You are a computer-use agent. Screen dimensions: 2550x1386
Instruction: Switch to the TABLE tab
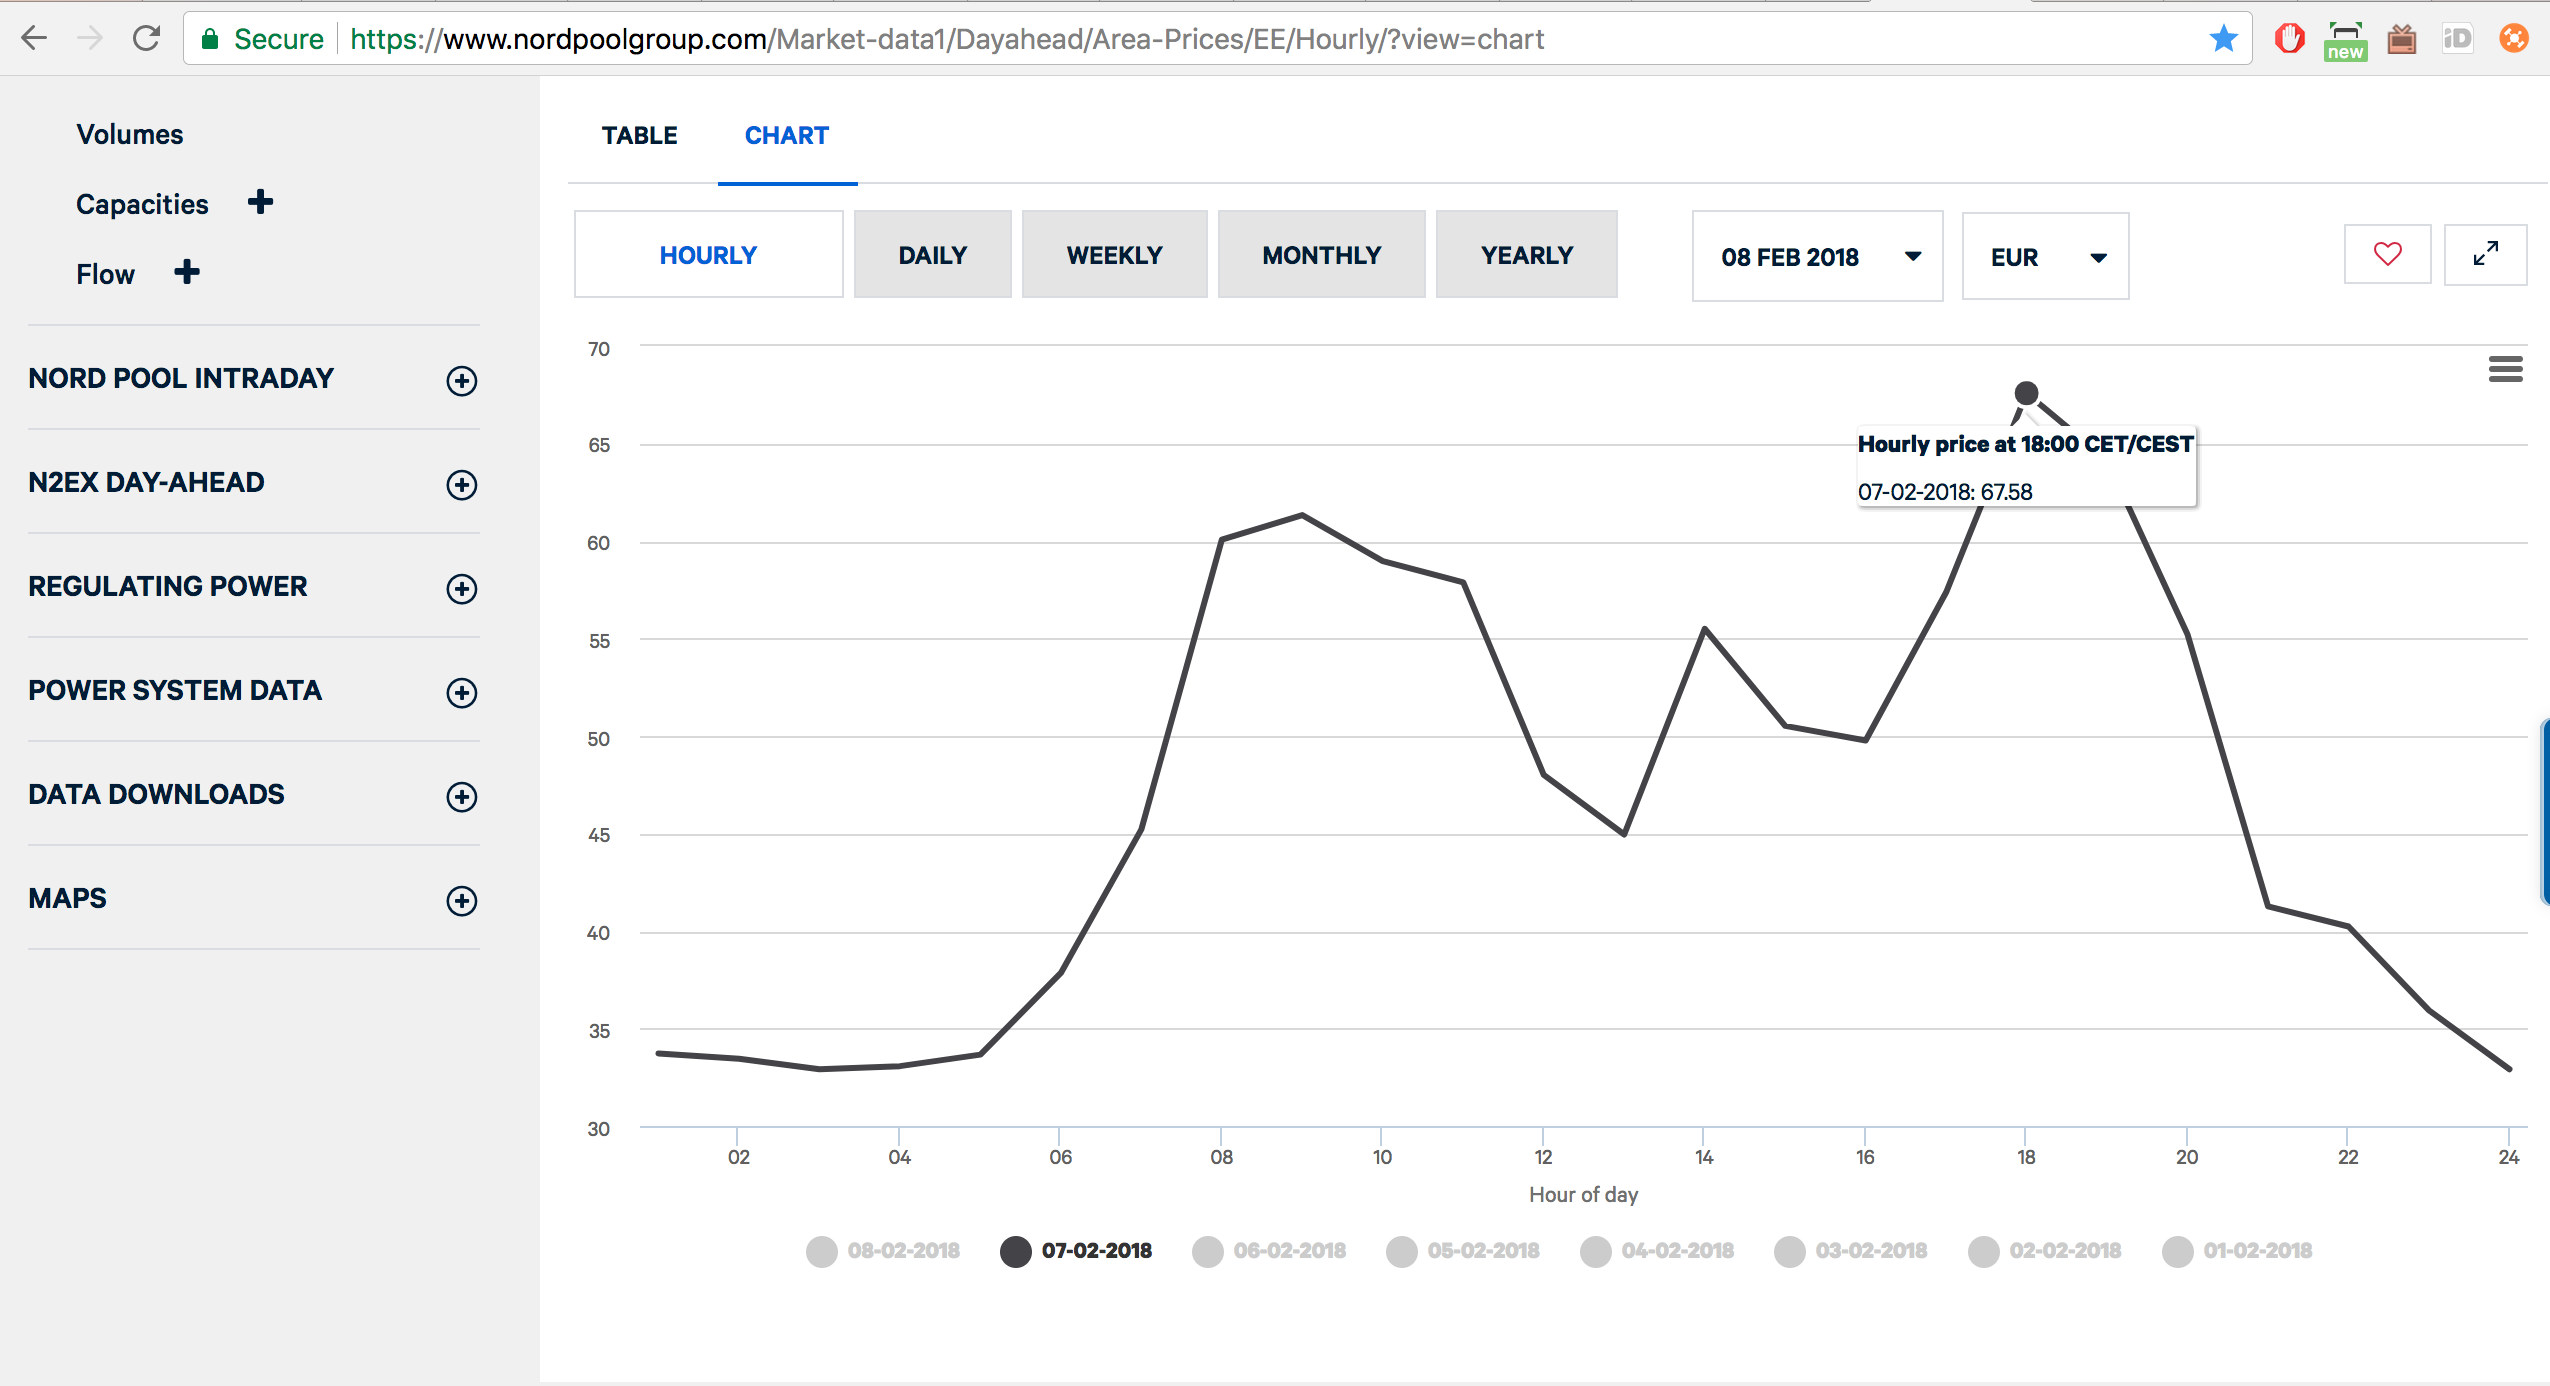click(x=639, y=136)
